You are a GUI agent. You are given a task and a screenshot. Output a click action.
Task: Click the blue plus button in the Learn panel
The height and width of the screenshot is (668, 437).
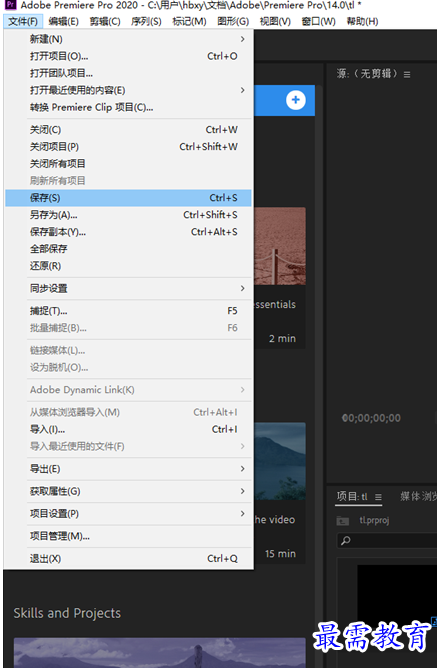point(296,100)
